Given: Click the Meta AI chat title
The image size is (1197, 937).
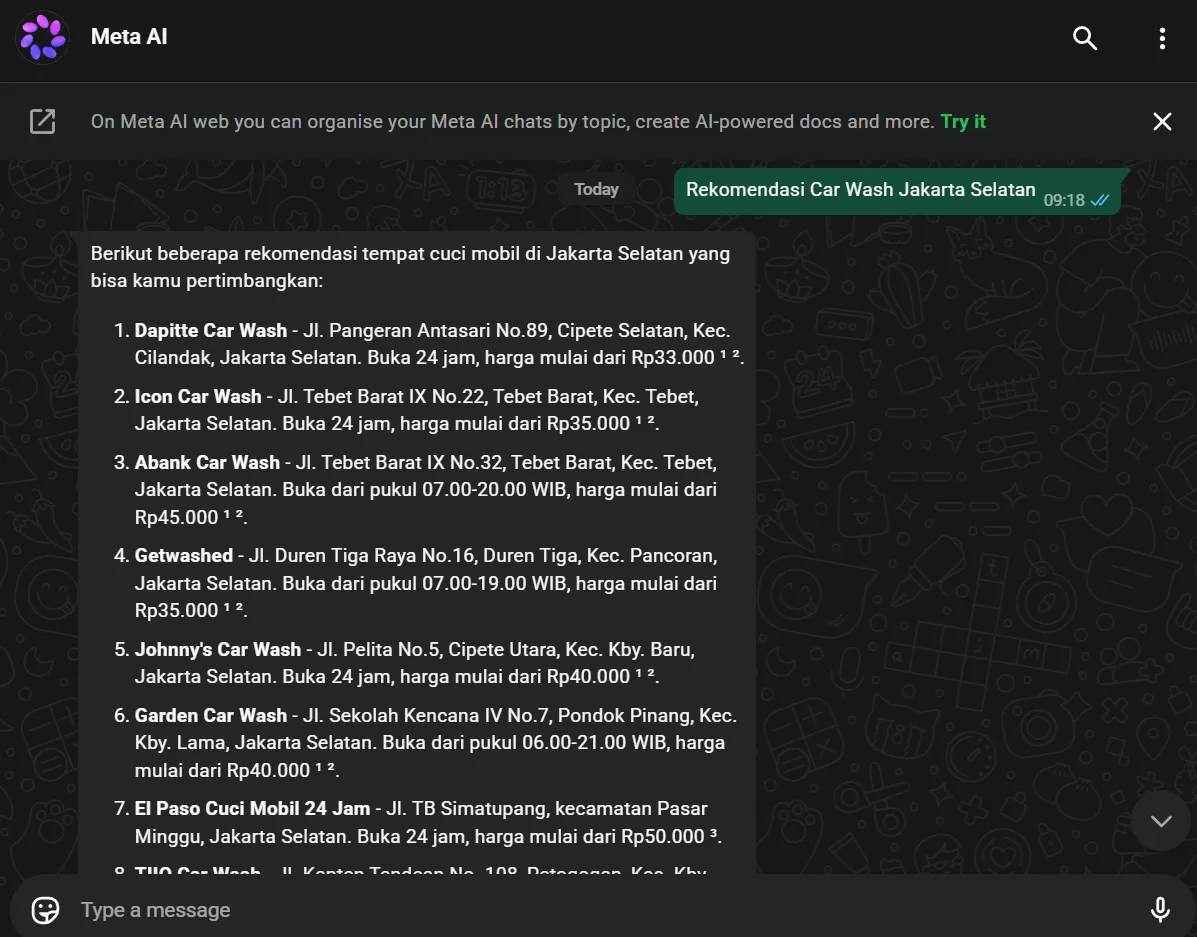Looking at the screenshot, I should tap(129, 37).
